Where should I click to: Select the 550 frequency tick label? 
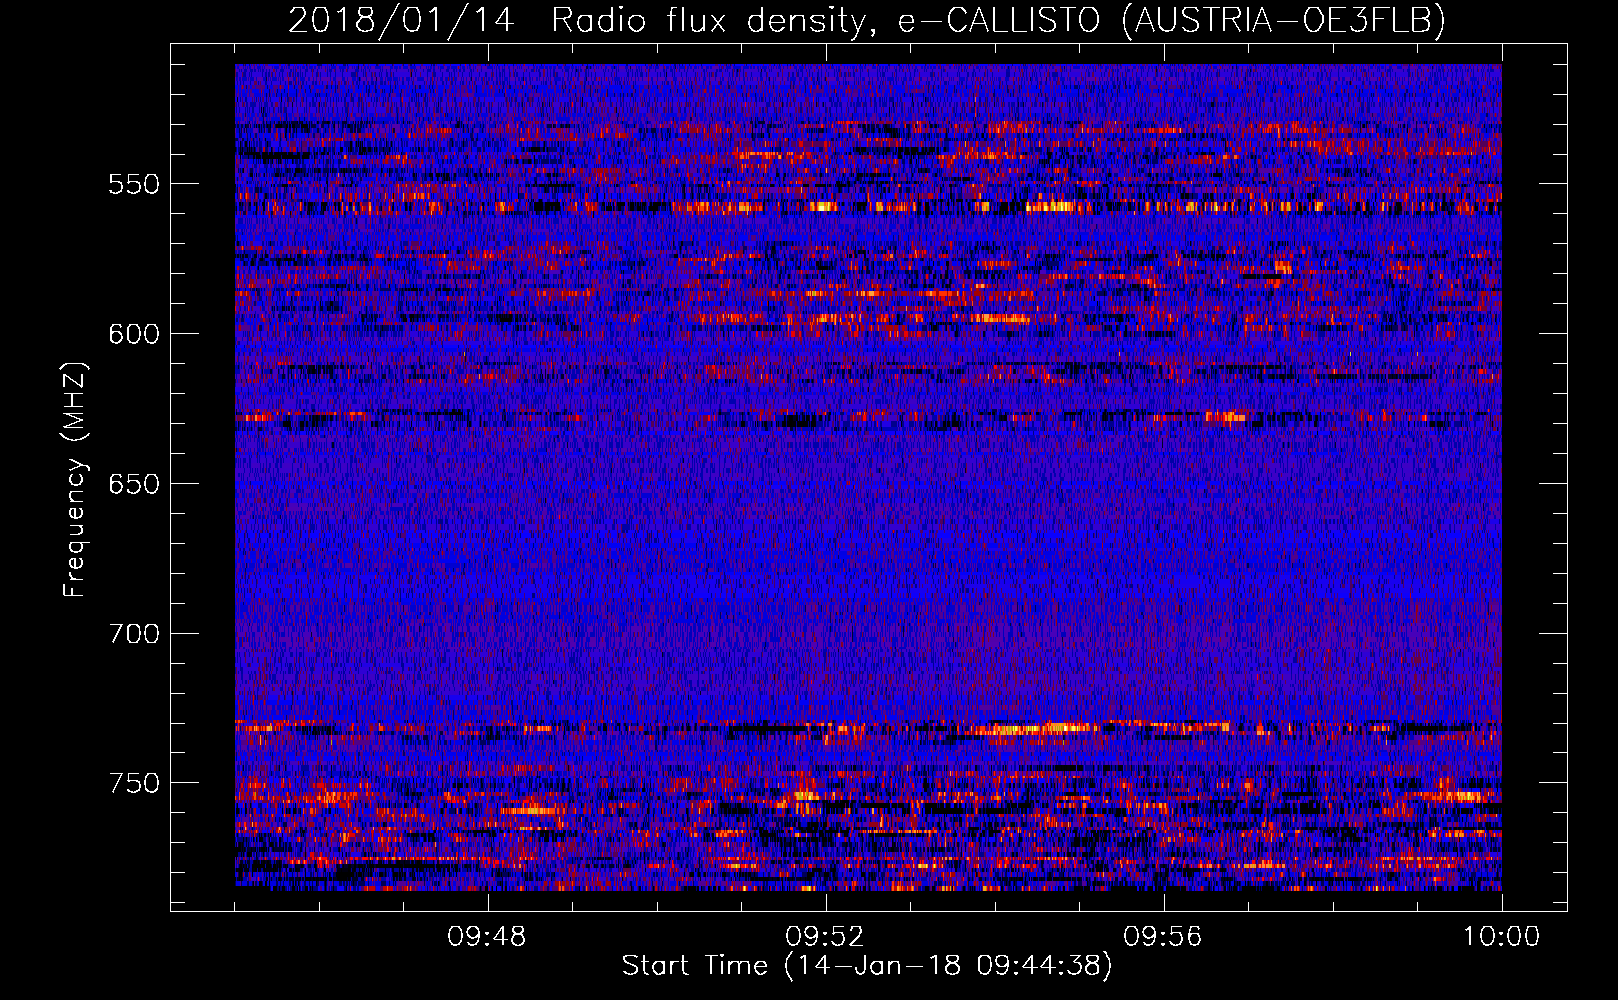click(134, 184)
